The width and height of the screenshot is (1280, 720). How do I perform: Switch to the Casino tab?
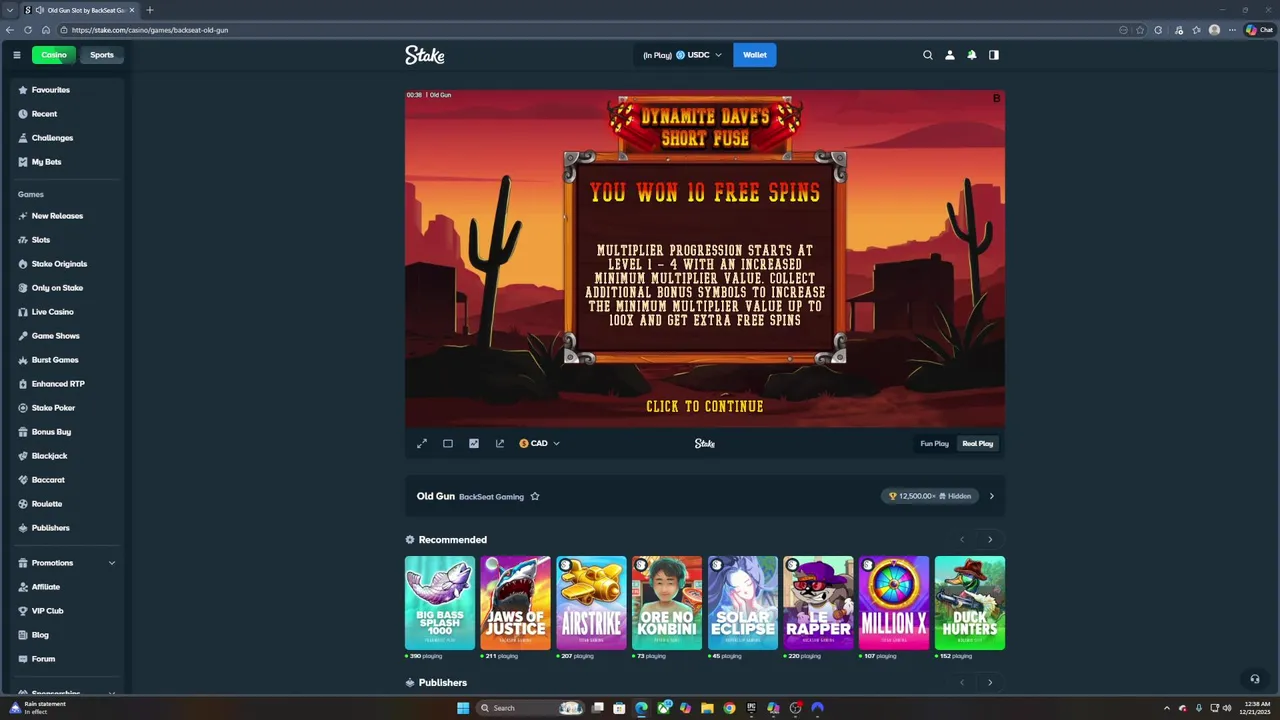coord(54,55)
